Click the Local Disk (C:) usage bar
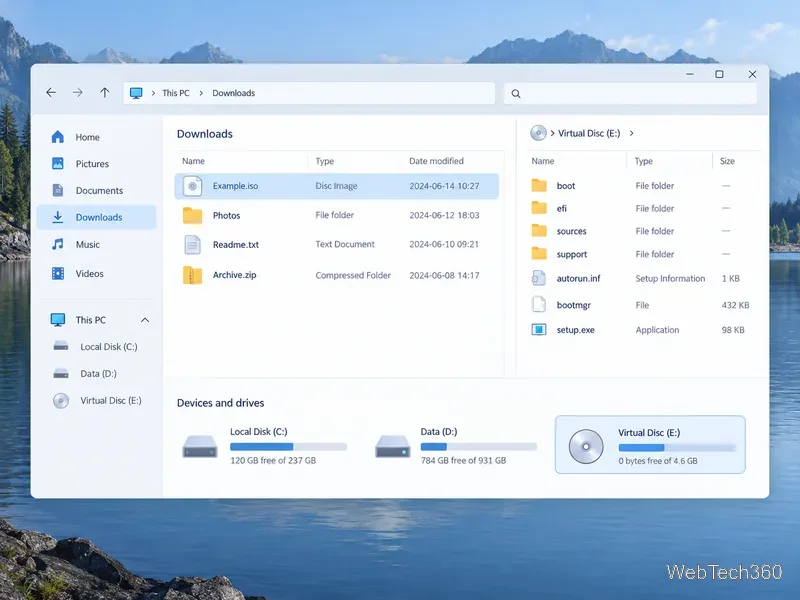 (x=288, y=447)
